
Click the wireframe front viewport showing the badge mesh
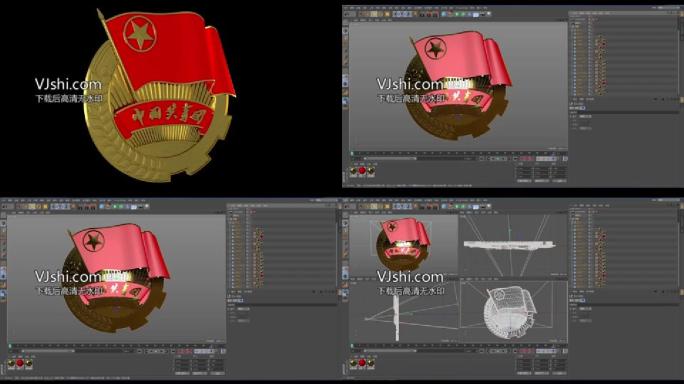pos(513,311)
